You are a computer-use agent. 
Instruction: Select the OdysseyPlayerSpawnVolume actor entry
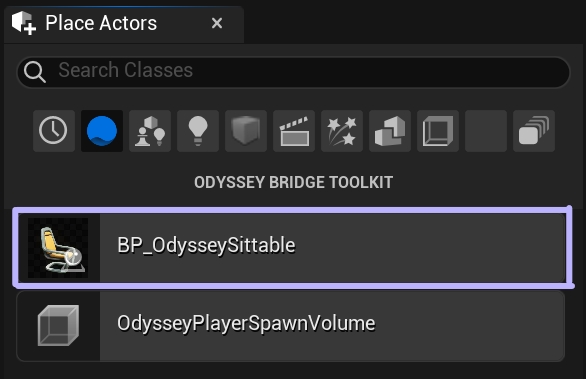click(x=291, y=326)
